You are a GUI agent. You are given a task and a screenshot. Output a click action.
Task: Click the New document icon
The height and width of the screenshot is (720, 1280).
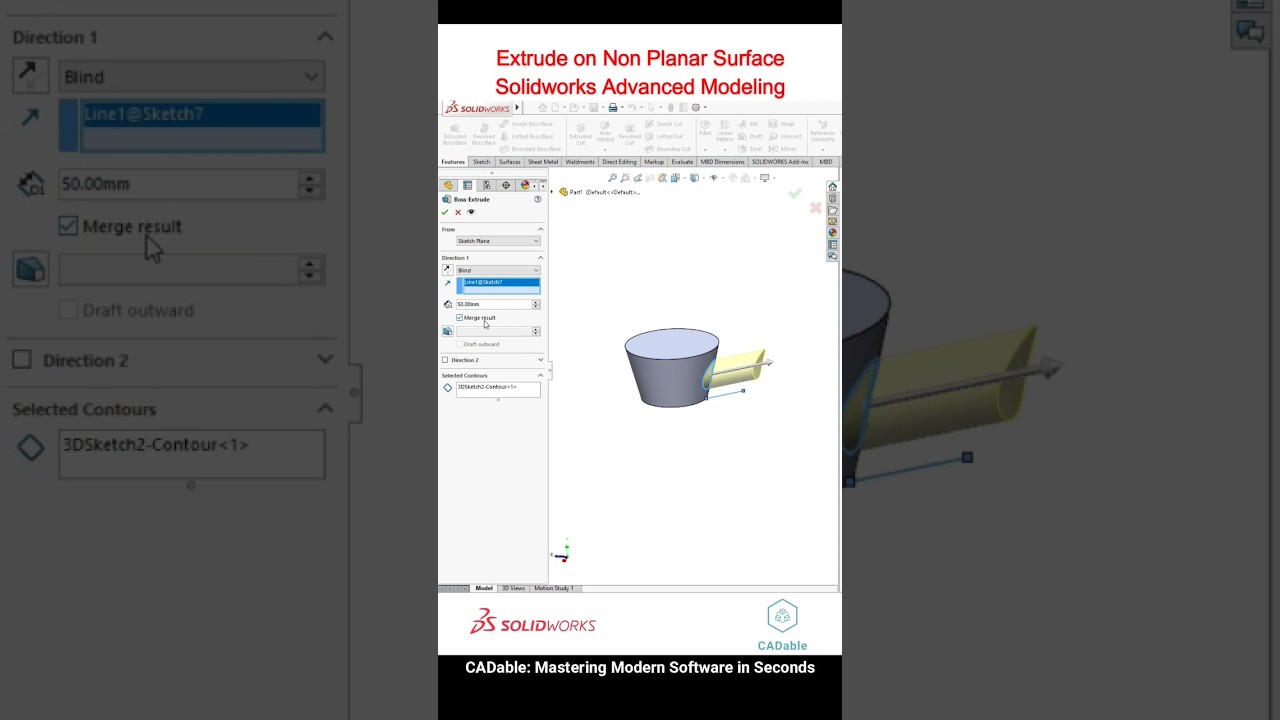[x=555, y=107]
